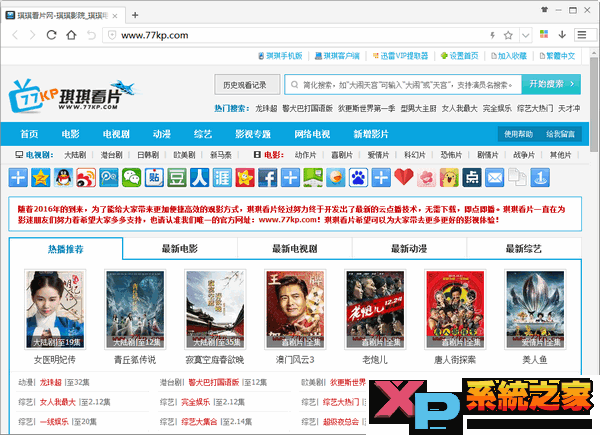Screen dimensions: 600x435
Task: Open the 大陆剧 category link
Action: [75, 155]
